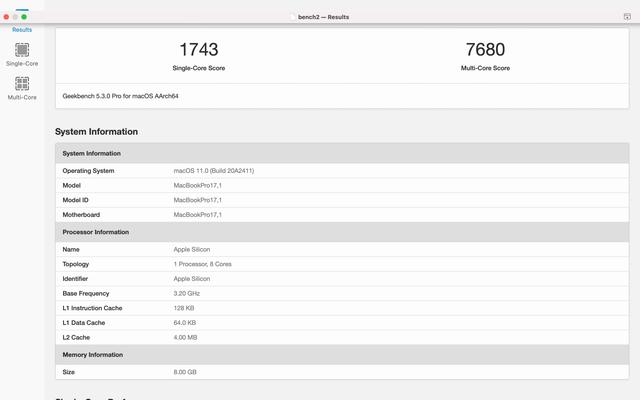Click the bench2 — Results window title
Screen dimensions: 640x400
(323, 17)
